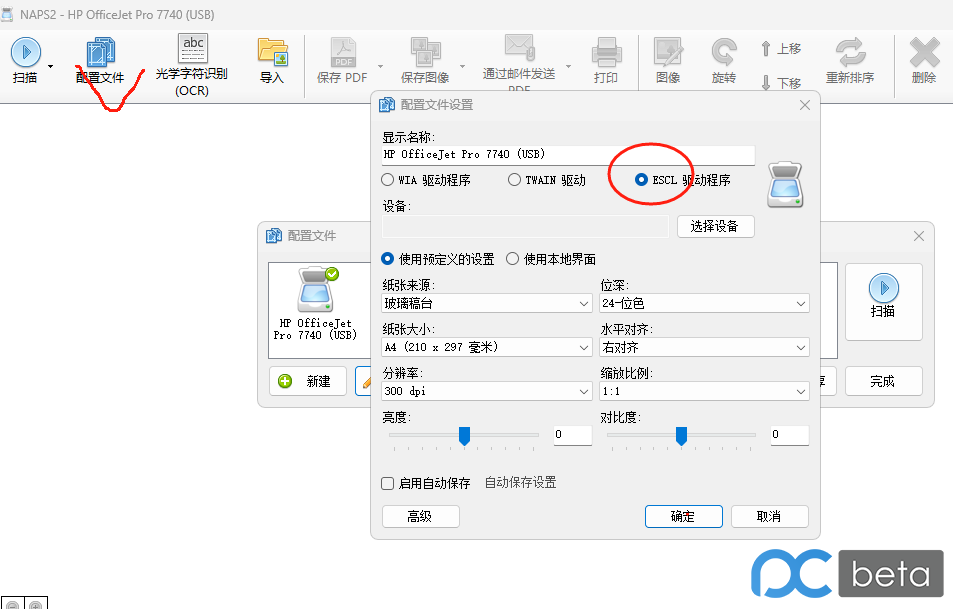Select the TWAIN 驱动 radio button
Screen dimensions: 953x609
514,180
